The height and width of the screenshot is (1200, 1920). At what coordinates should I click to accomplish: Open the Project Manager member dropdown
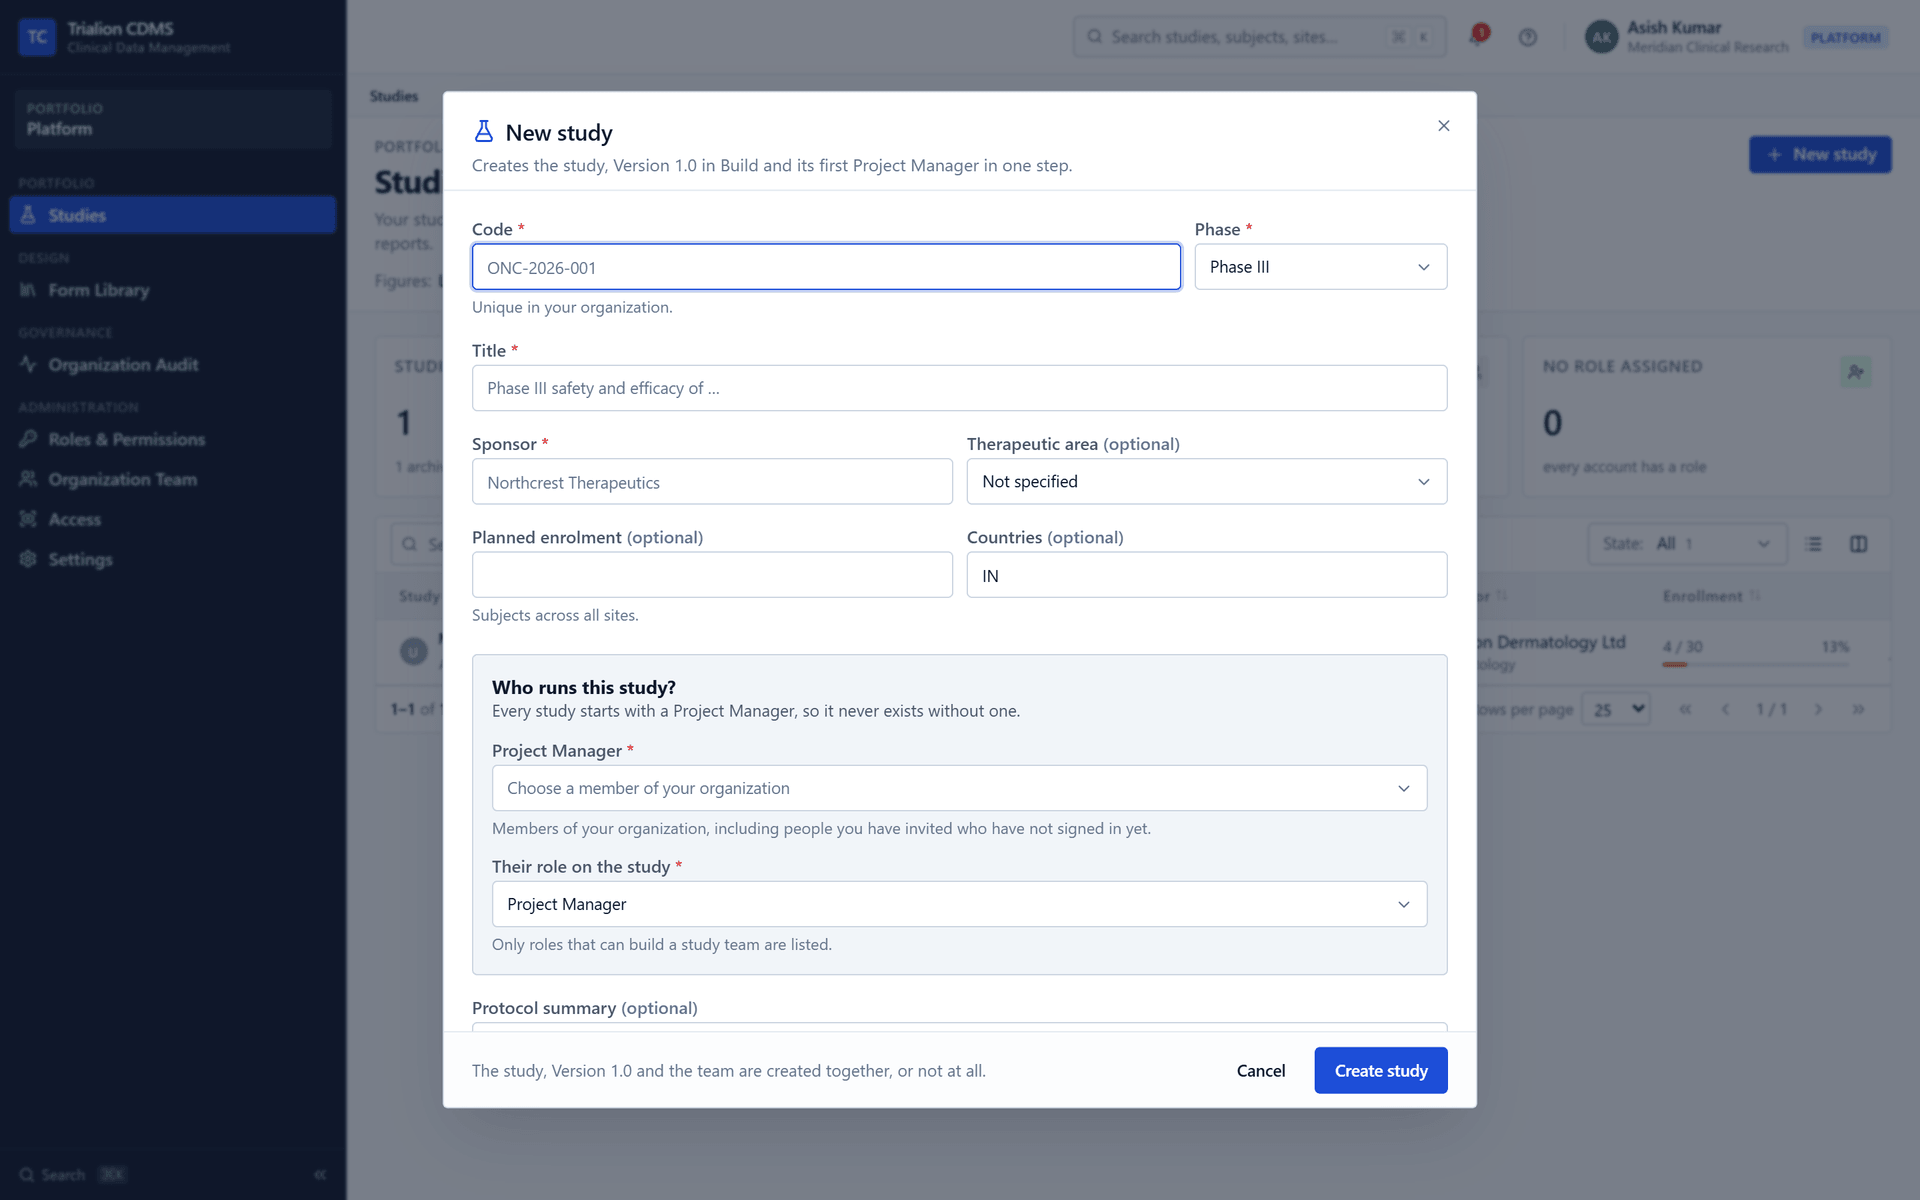[959, 788]
